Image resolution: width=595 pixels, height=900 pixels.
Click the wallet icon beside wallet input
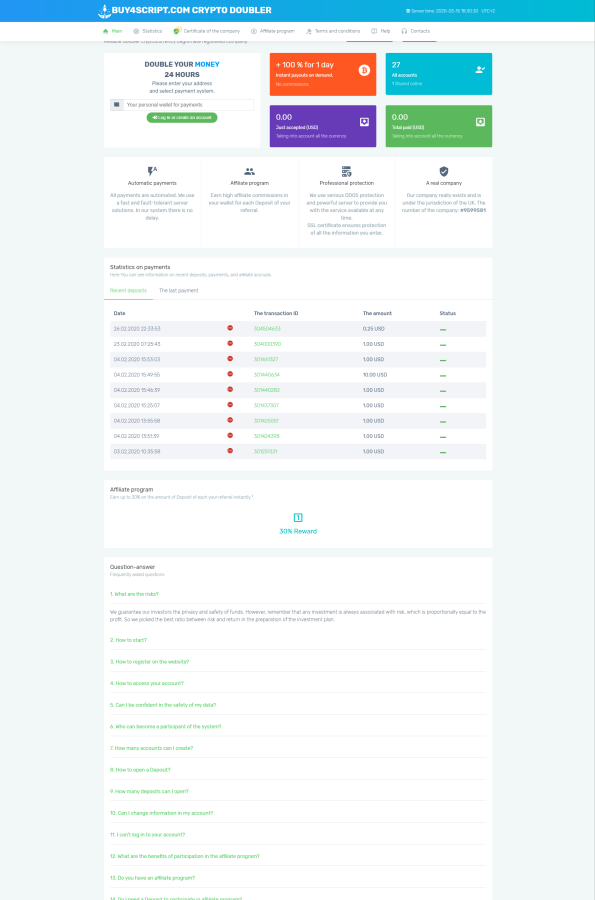click(x=116, y=104)
